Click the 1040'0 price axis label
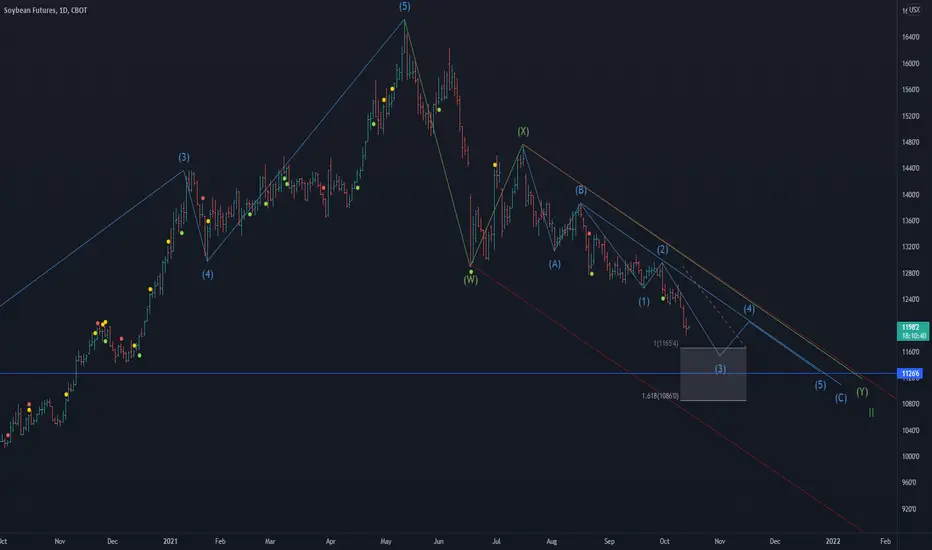932x550 pixels. click(911, 430)
